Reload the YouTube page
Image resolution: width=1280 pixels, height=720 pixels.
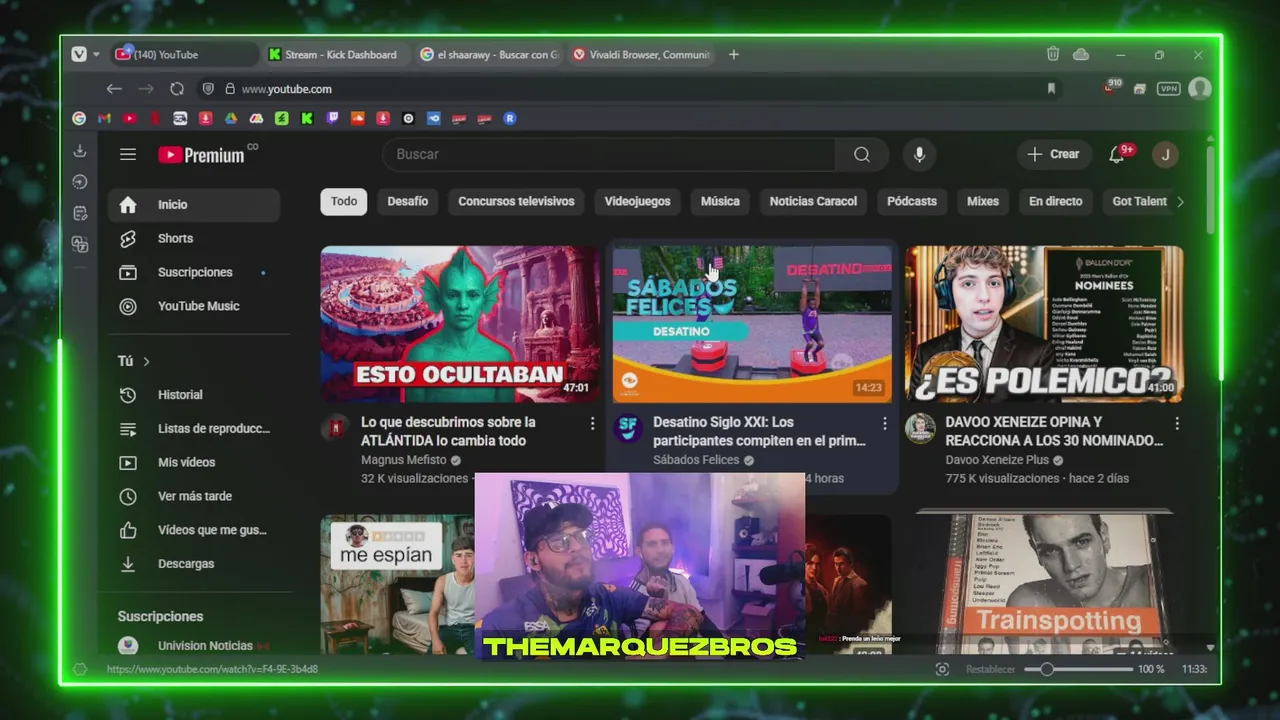pos(177,89)
